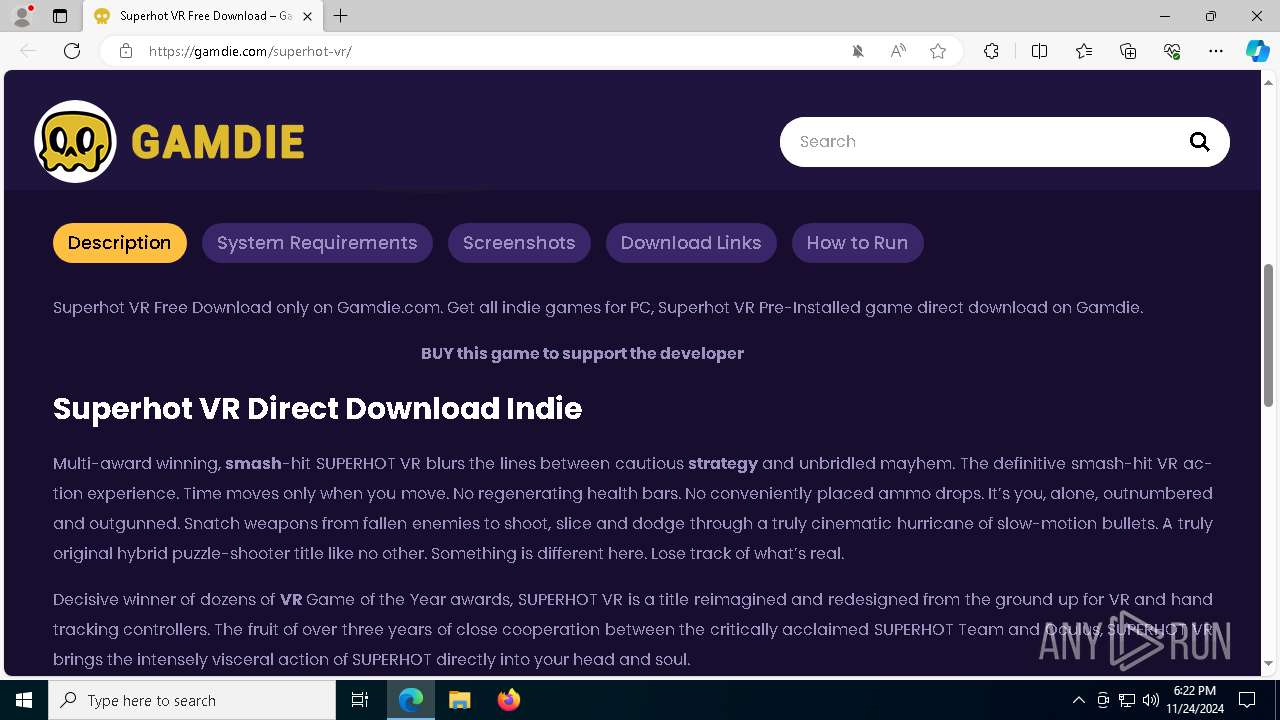Click the taskbar search box
1280x720 pixels.
192,700
